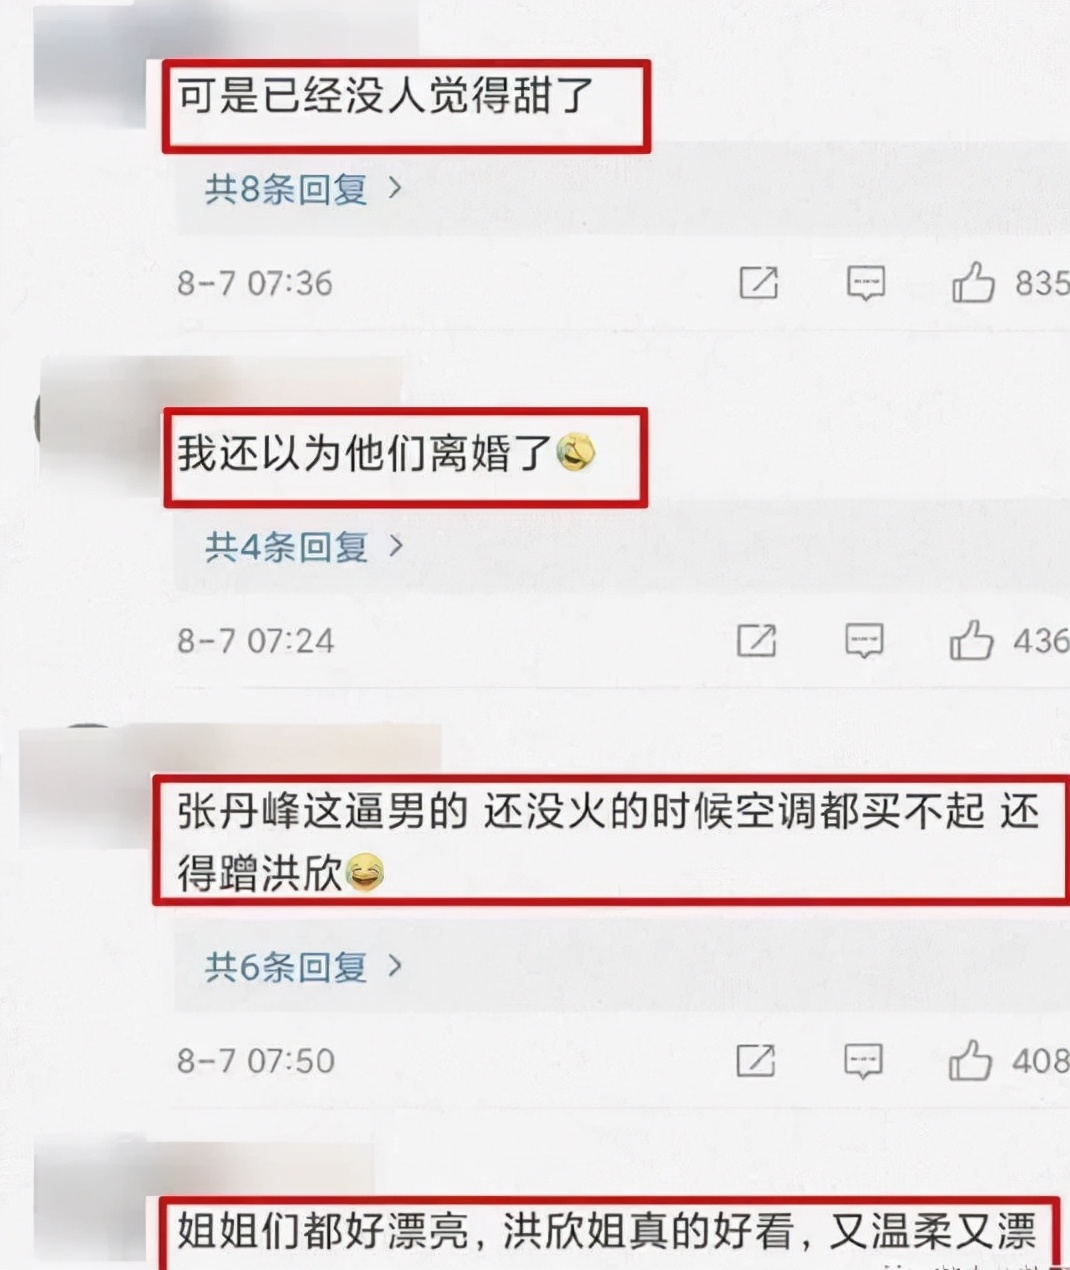Open comment 我还以为他们离婚了
Viewport: 1070px width, 1270px height.
coord(387,455)
